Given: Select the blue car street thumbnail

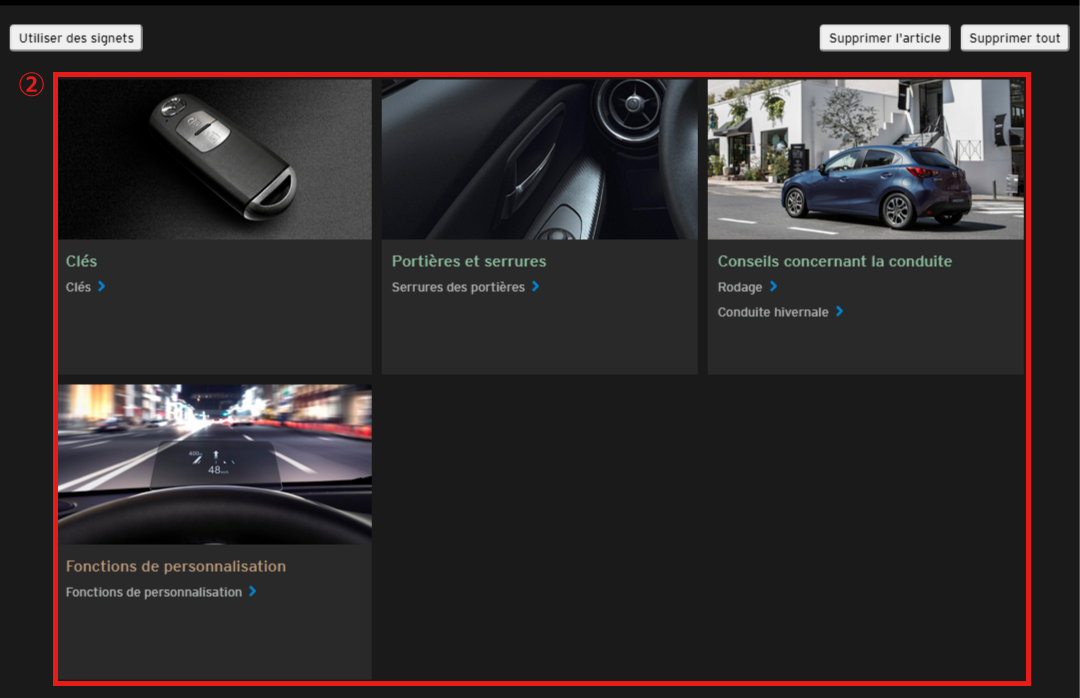Looking at the screenshot, I should [865, 159].
